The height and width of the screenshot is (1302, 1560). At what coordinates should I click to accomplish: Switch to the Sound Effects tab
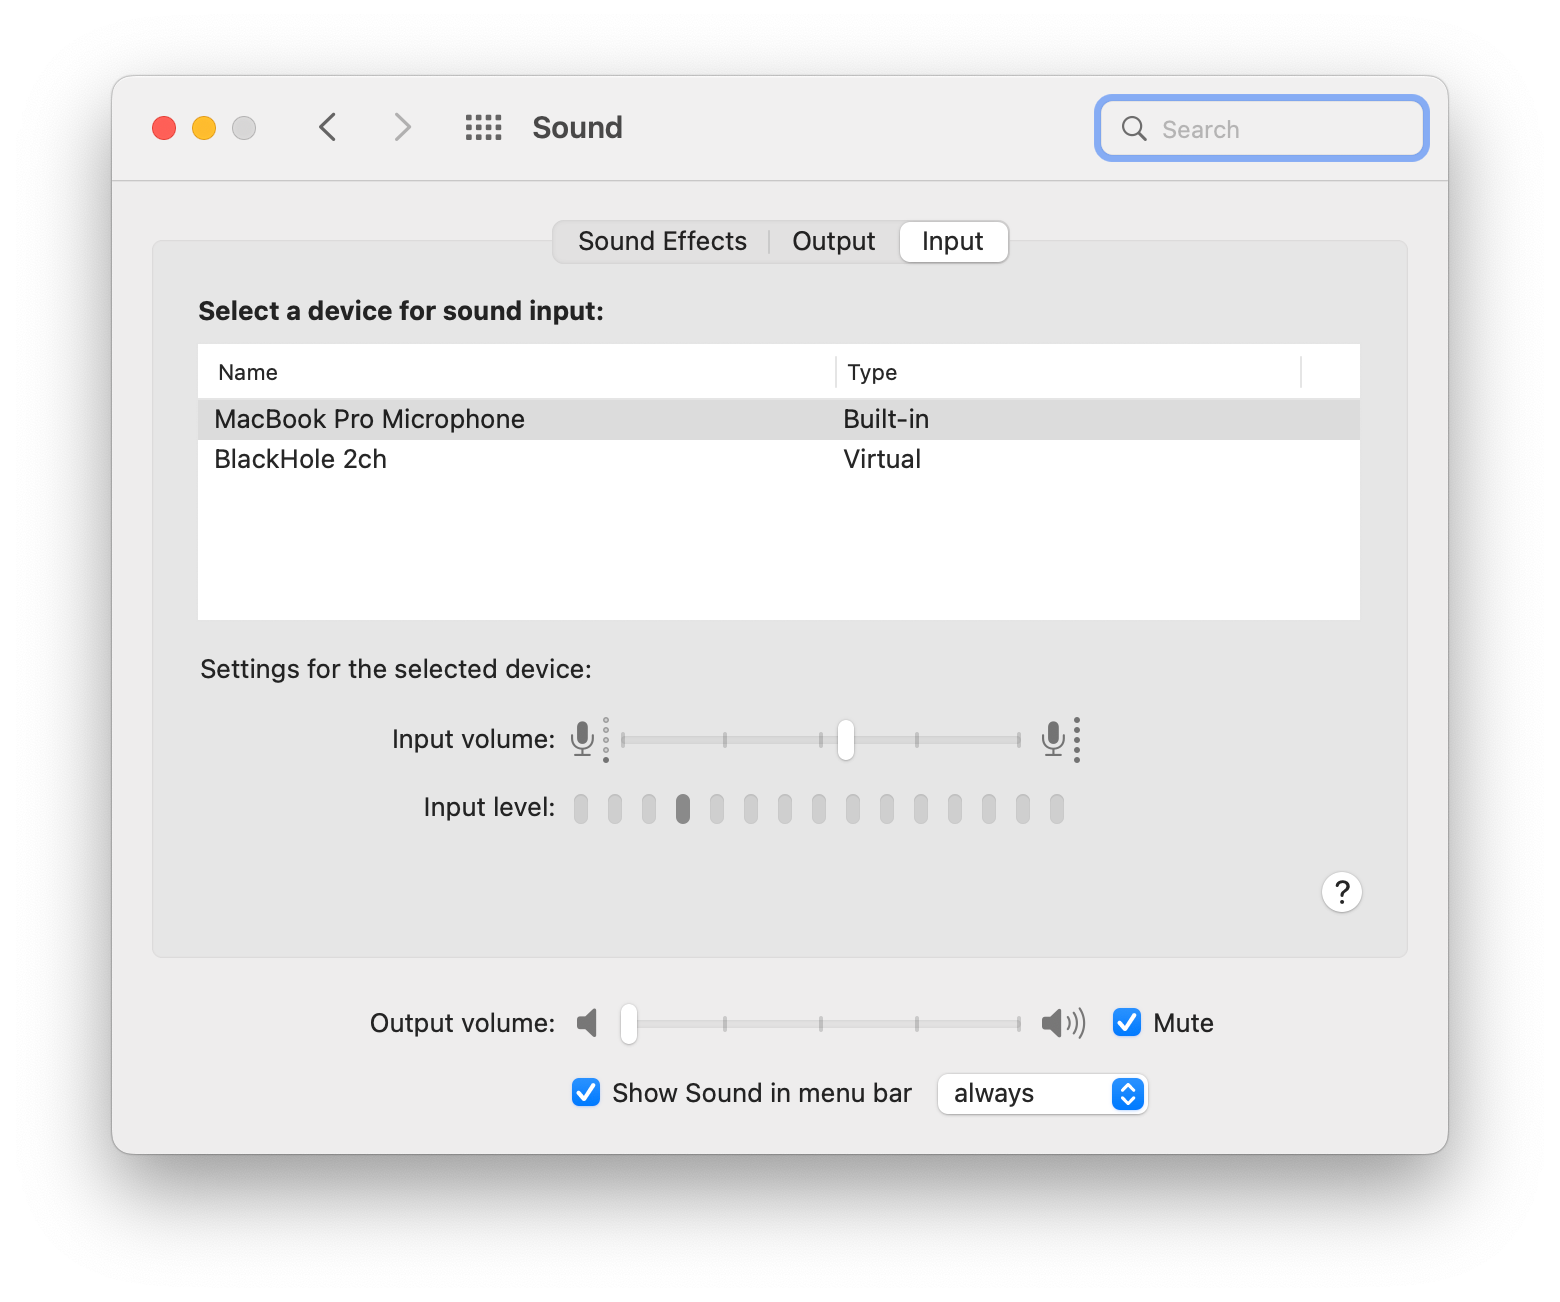click(662, 241)
